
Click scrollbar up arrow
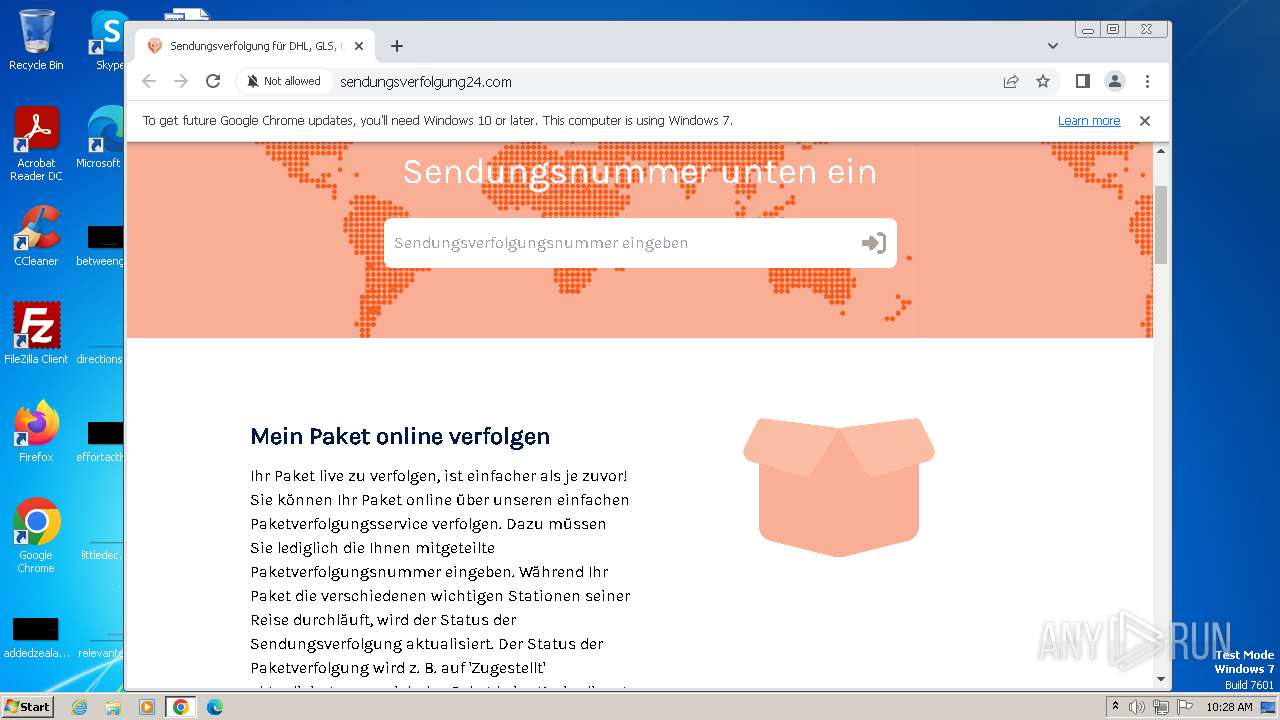[x=1161, y=151]
